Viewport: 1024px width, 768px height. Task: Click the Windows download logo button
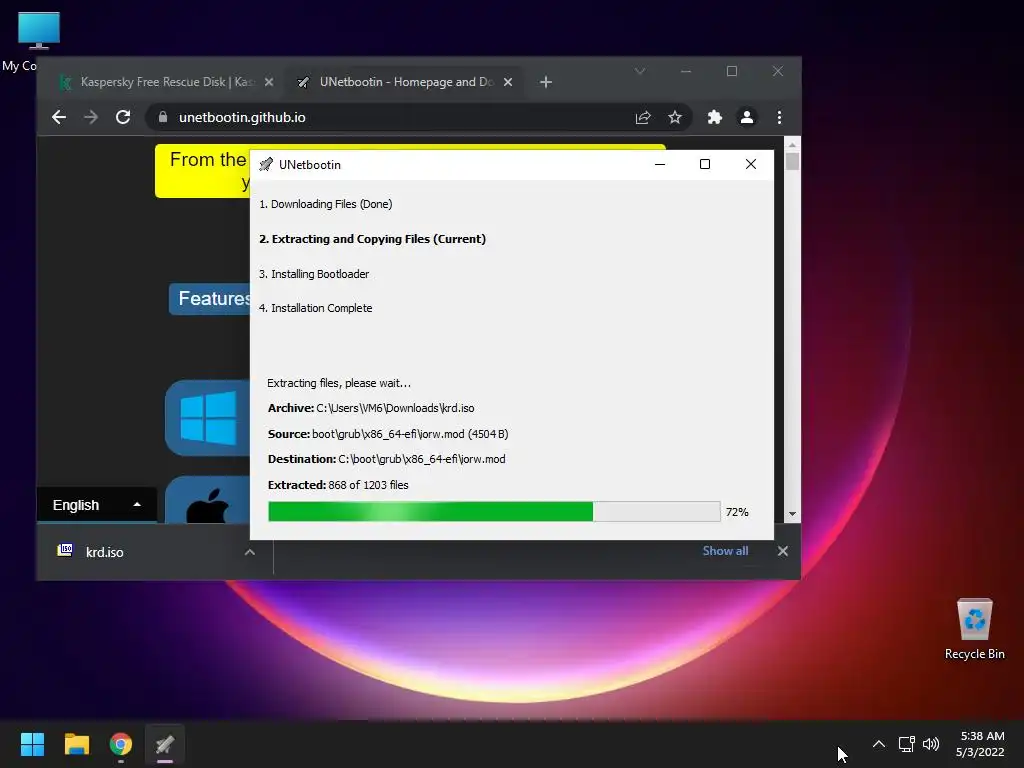click(x=208, y=418)
